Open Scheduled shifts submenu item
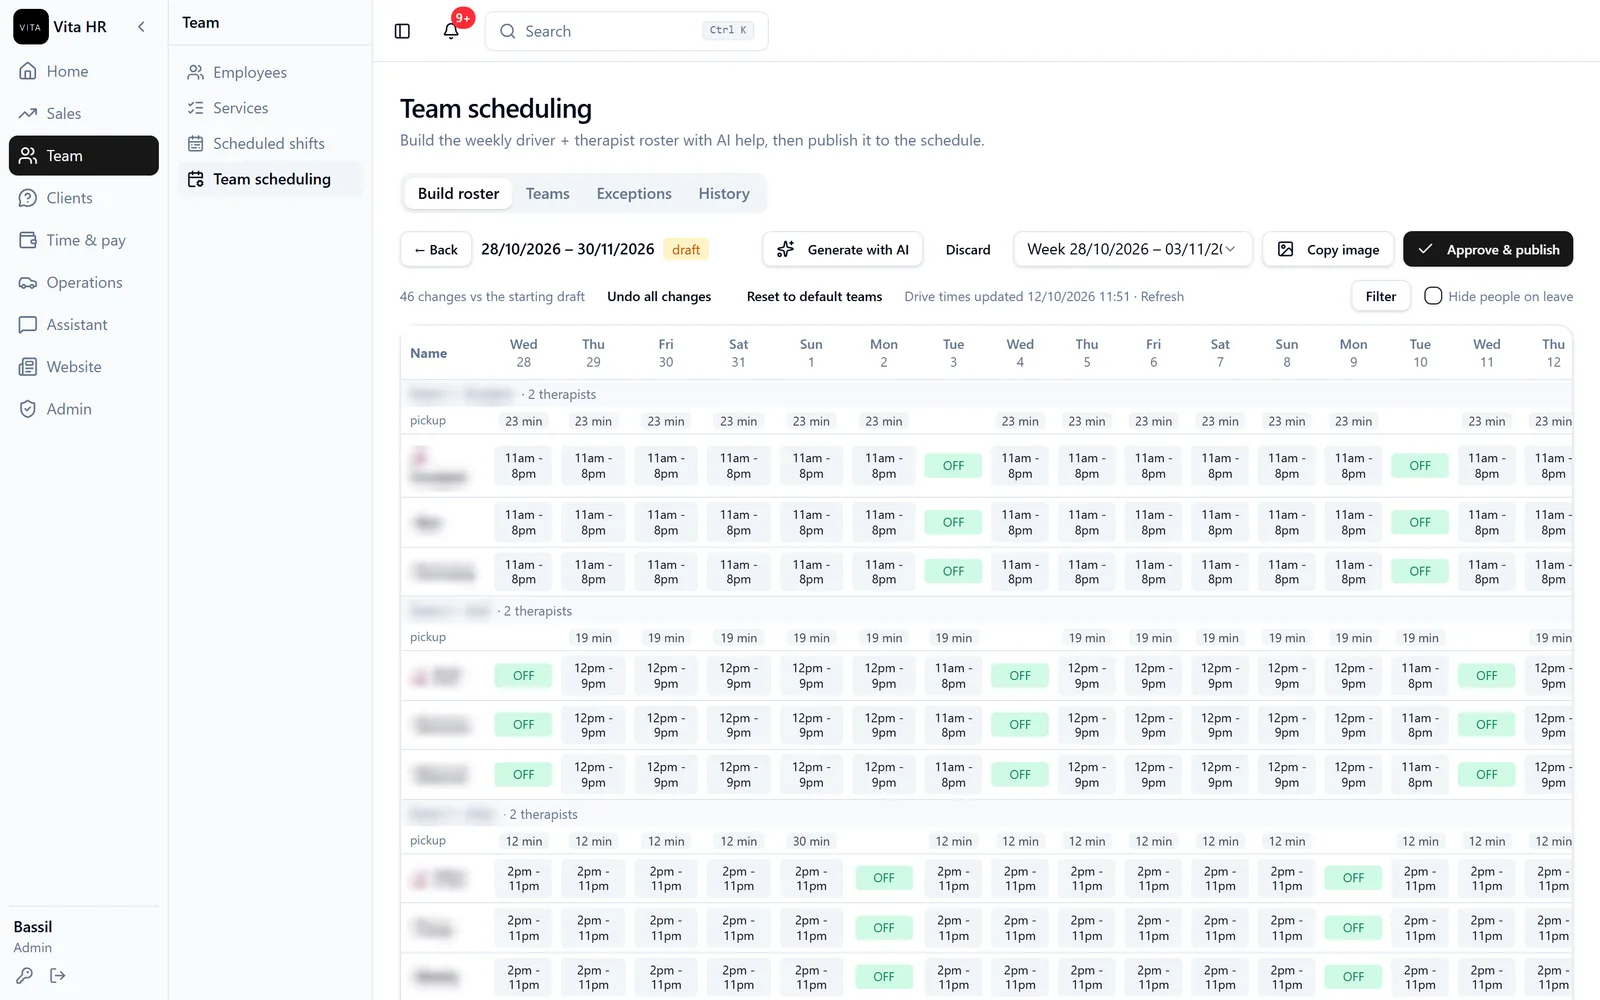 coord(271,143)
